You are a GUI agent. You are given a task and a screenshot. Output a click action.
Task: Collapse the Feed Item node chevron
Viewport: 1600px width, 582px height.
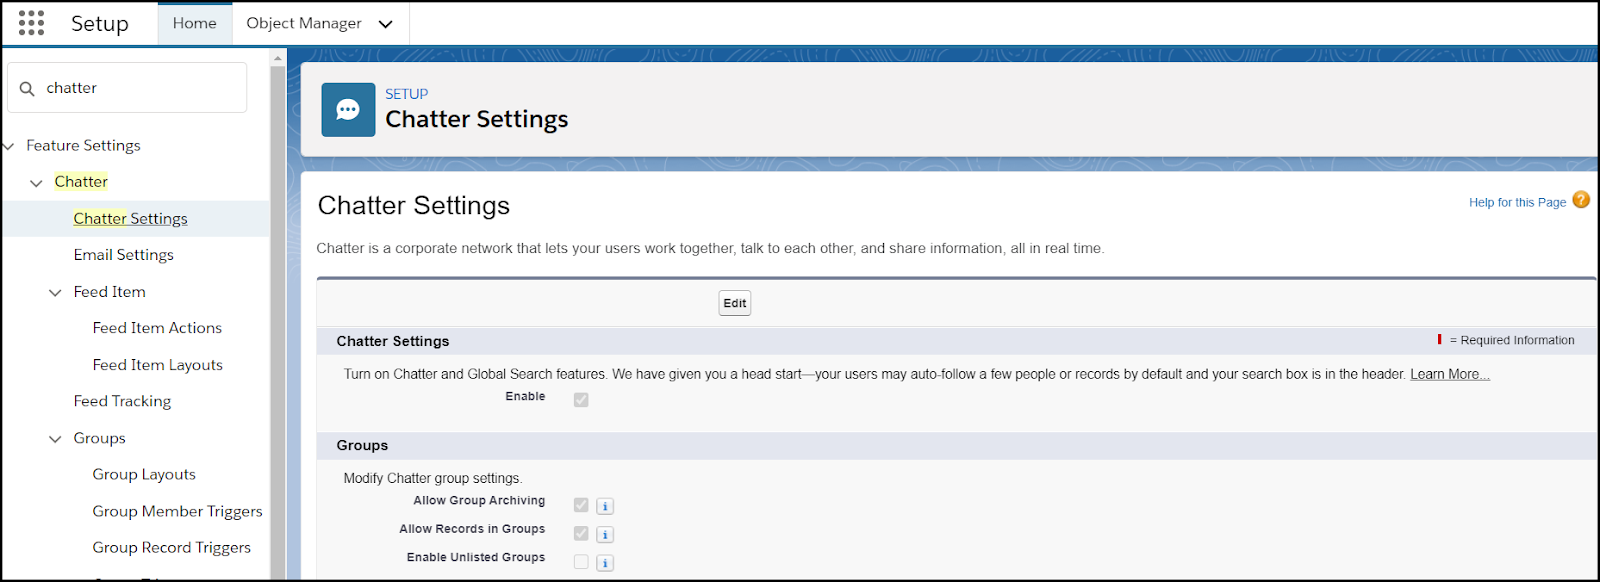[55, 293]
